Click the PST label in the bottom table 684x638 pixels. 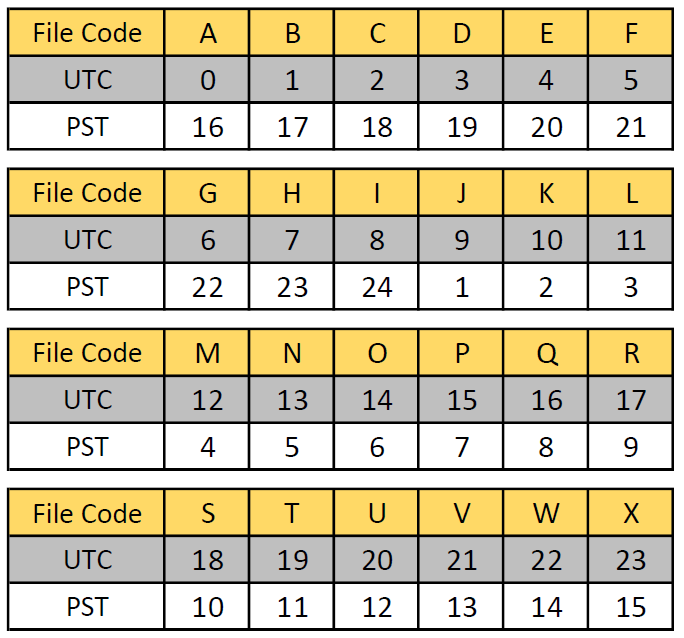tap(87, 607)
